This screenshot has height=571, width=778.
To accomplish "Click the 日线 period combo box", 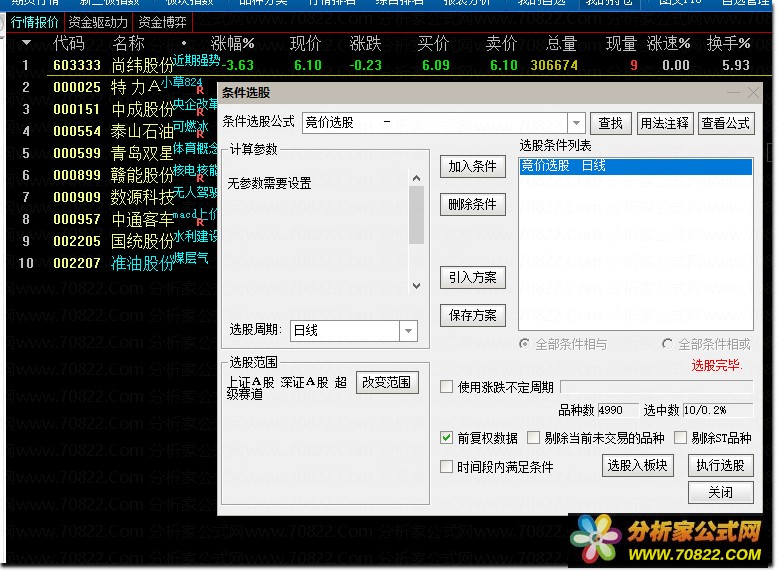I will pos(345,331).
